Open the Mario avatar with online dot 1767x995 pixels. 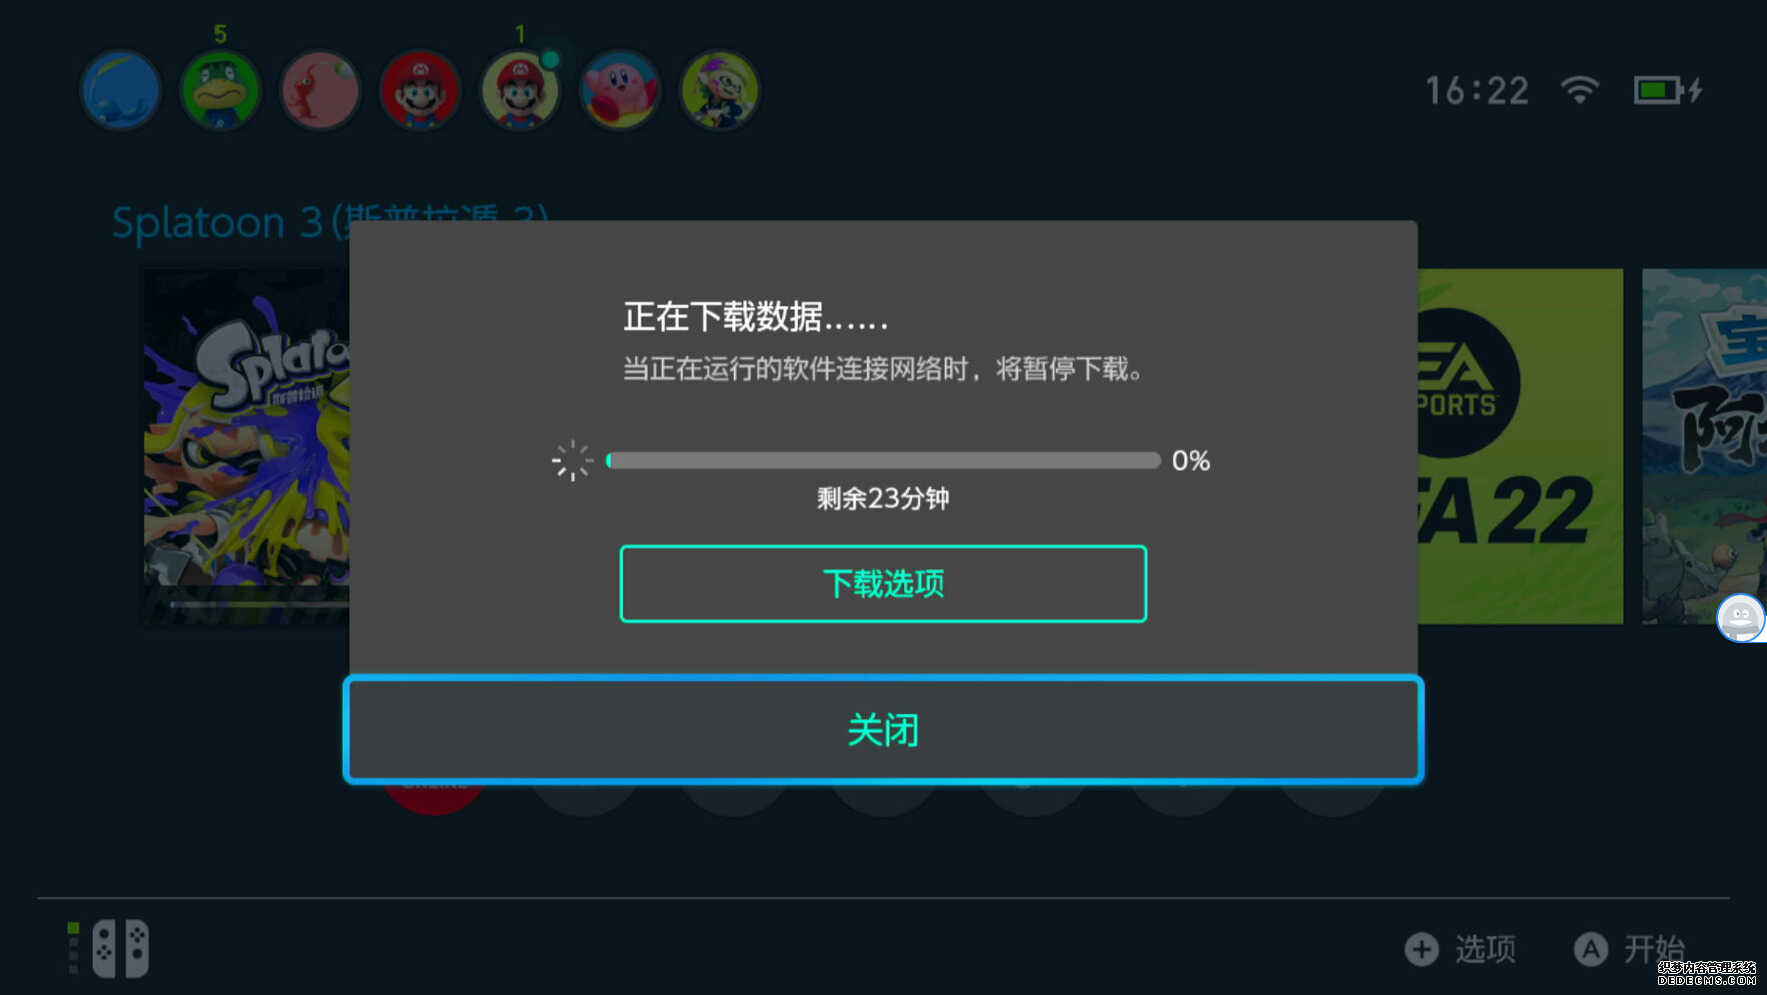point(520,91)
